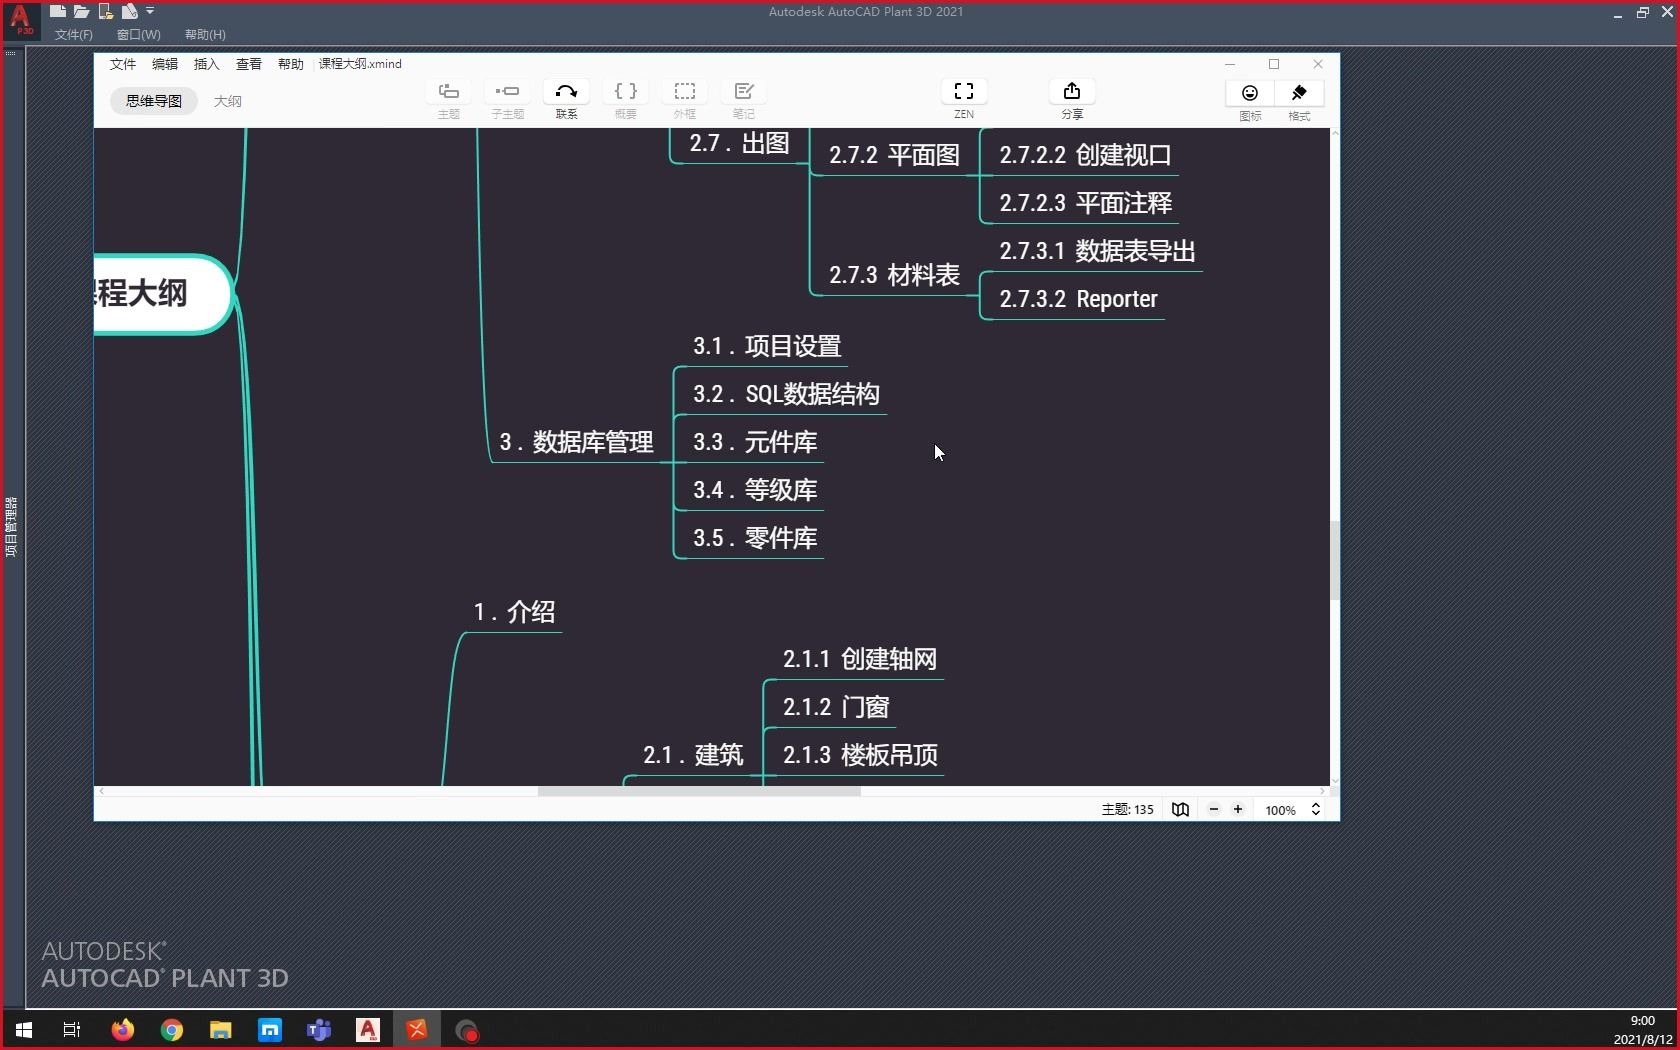
Task: Open XMind 查看 menu
Action: tap(248, 64)
